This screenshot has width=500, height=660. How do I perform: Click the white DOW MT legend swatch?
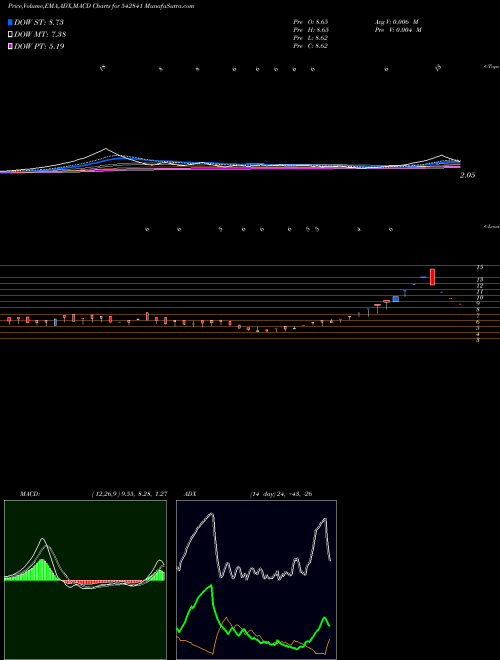11,35
